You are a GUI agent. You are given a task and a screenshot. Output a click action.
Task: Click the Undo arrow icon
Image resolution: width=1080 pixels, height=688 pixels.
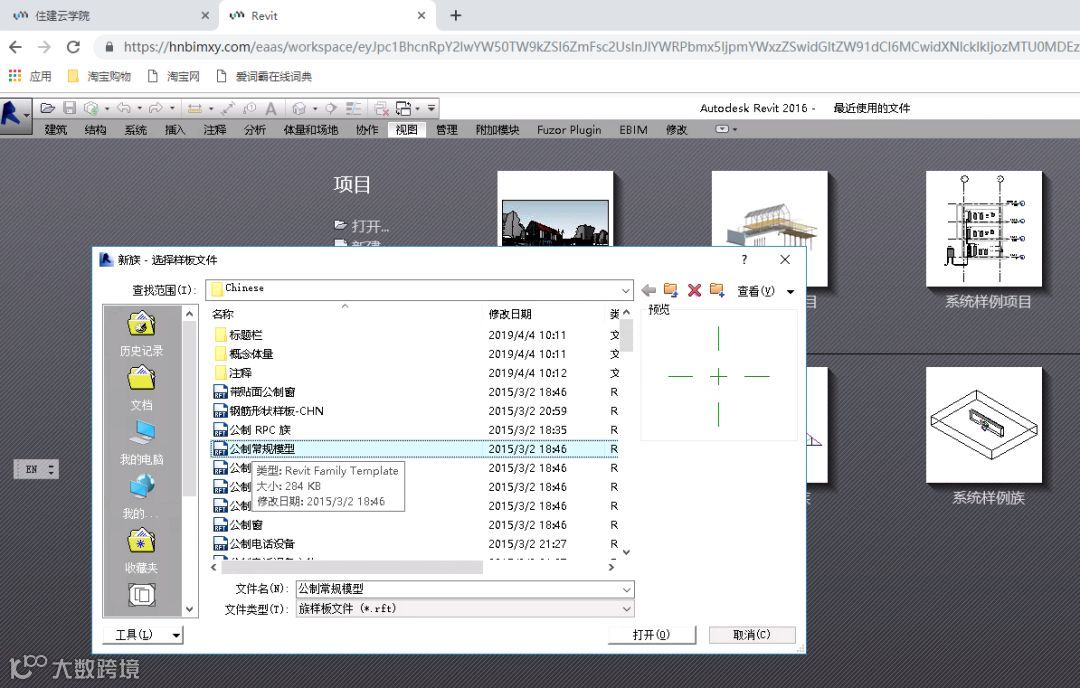click(124, 108)
